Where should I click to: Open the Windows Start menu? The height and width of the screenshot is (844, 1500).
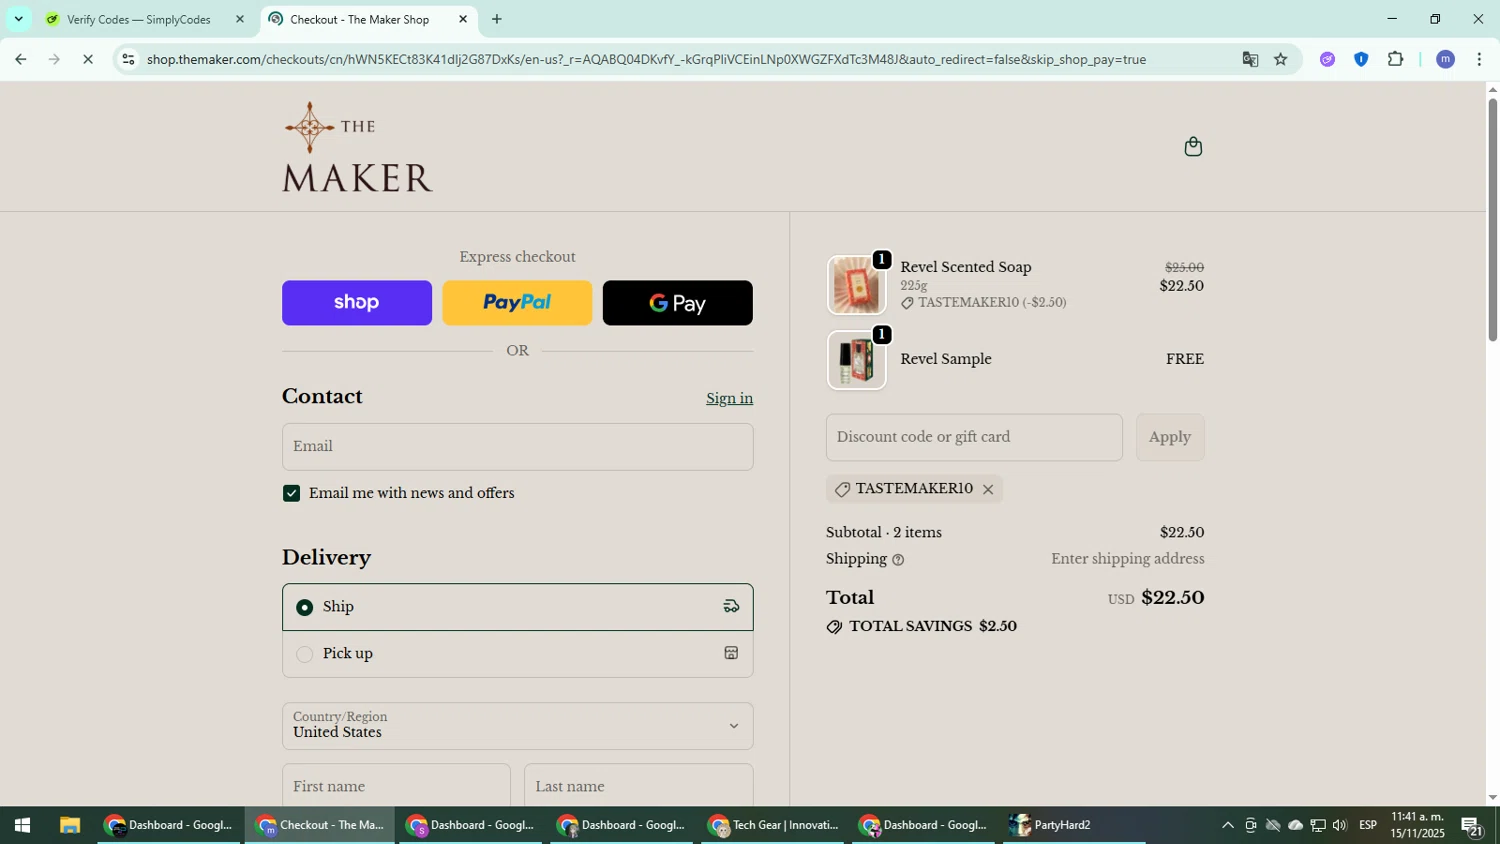coord(22,825)
